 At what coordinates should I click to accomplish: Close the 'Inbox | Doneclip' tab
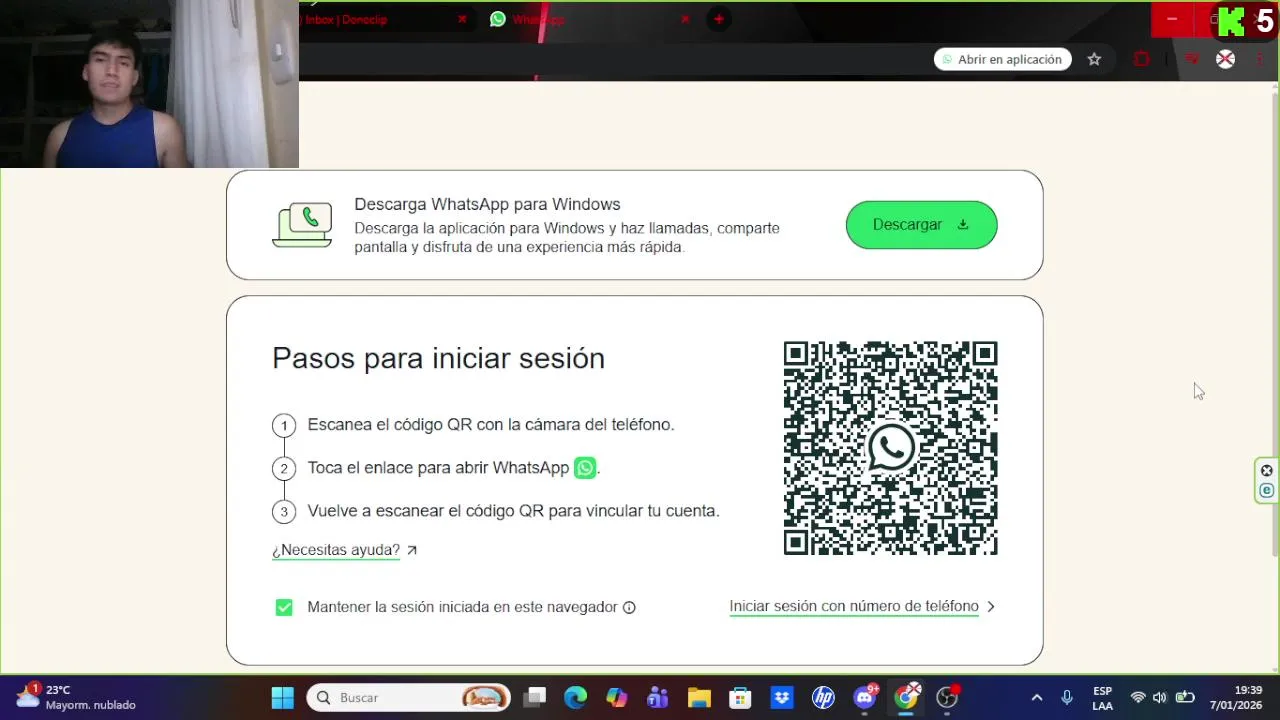(x=462, y=19)
